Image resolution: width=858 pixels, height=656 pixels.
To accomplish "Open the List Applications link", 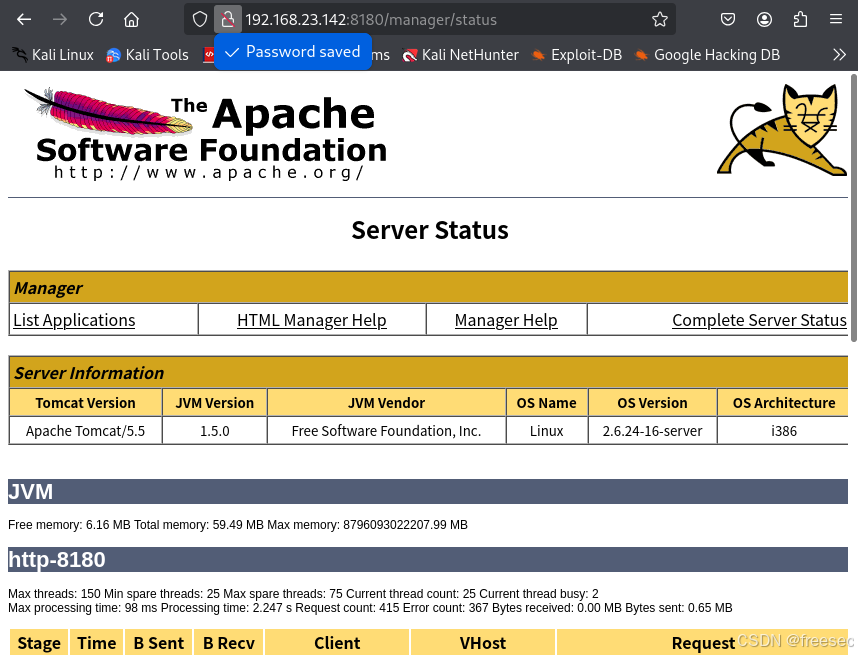I will coord(74,320).
